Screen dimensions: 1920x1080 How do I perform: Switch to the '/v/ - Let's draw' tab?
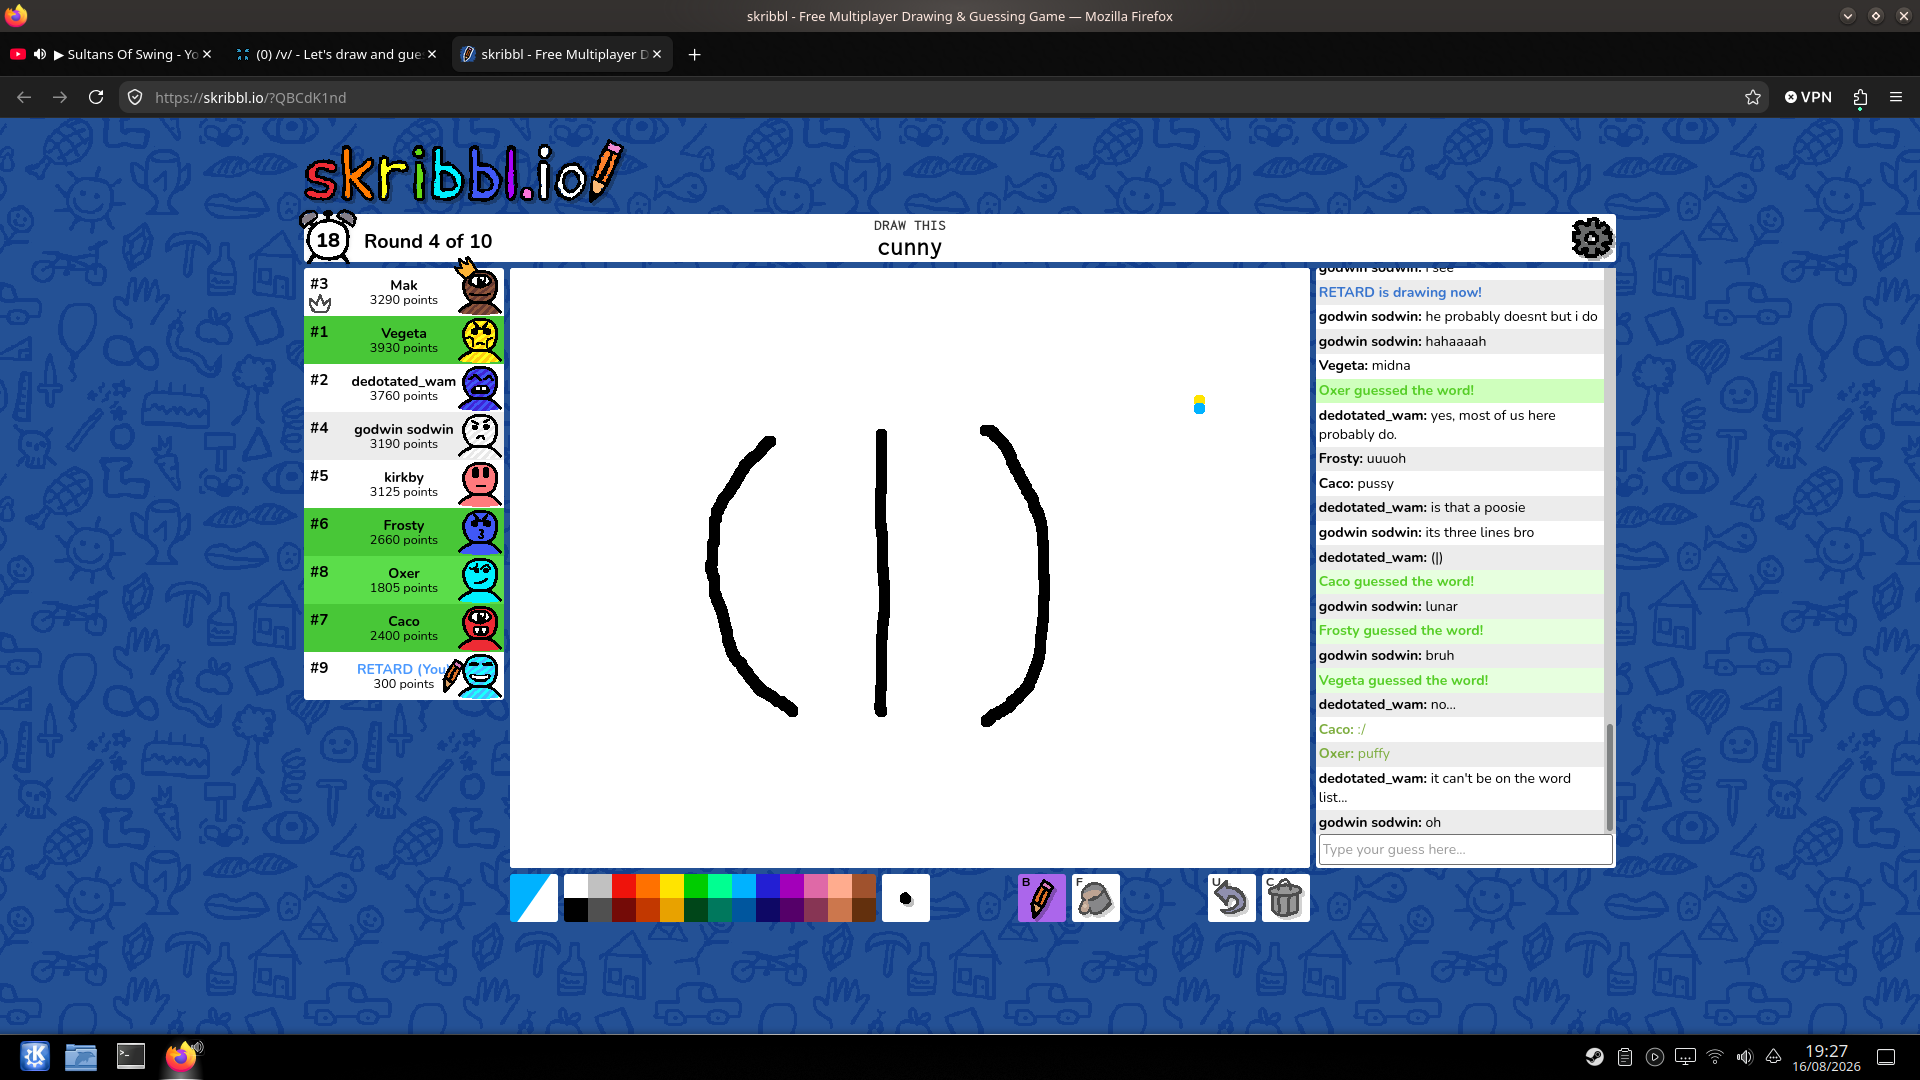[337, 54]
